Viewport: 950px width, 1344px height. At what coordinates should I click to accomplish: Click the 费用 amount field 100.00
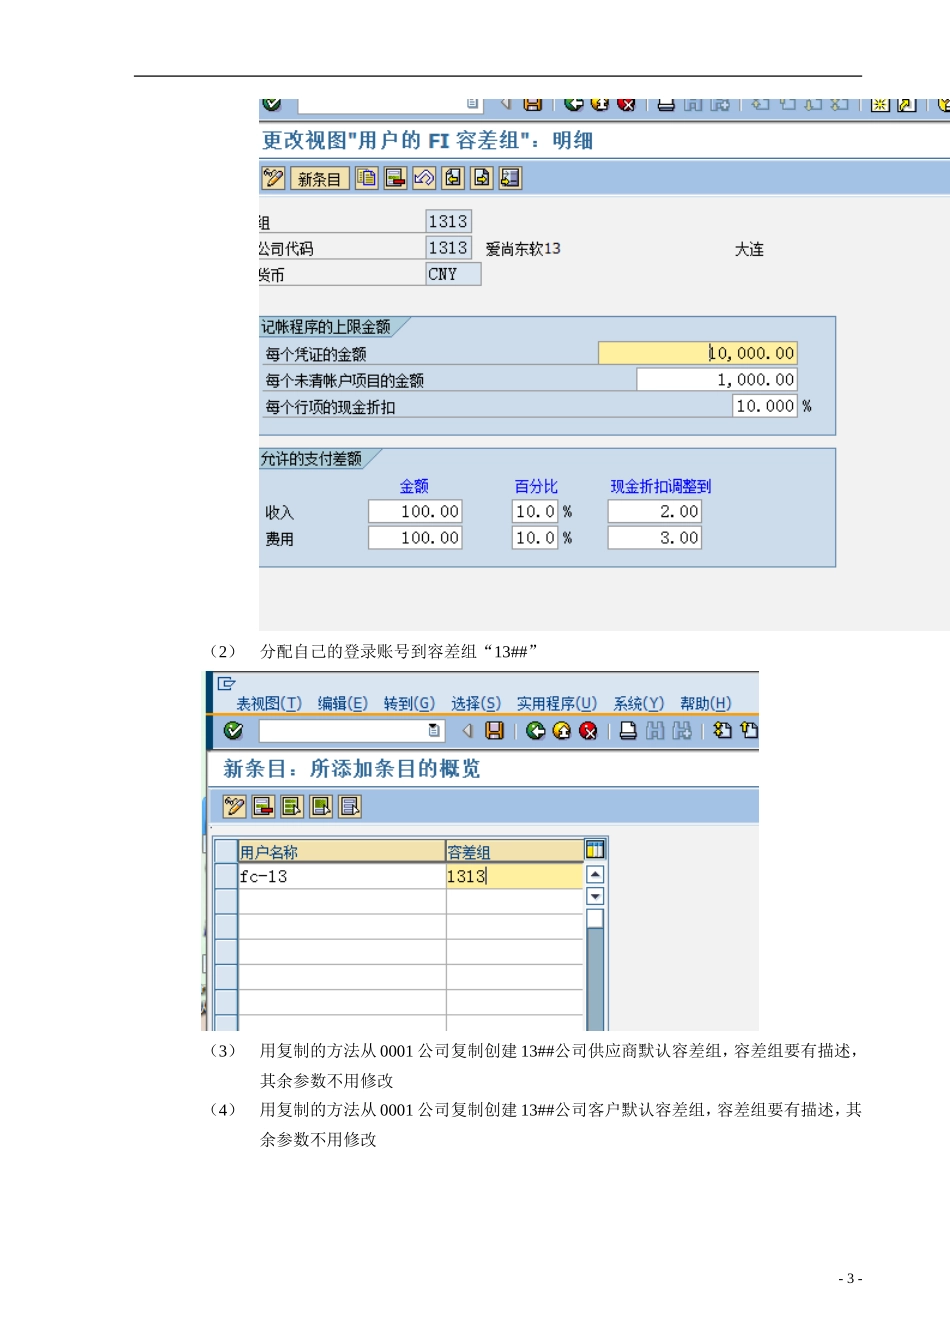pyautogui.click(x=415, y=538)
